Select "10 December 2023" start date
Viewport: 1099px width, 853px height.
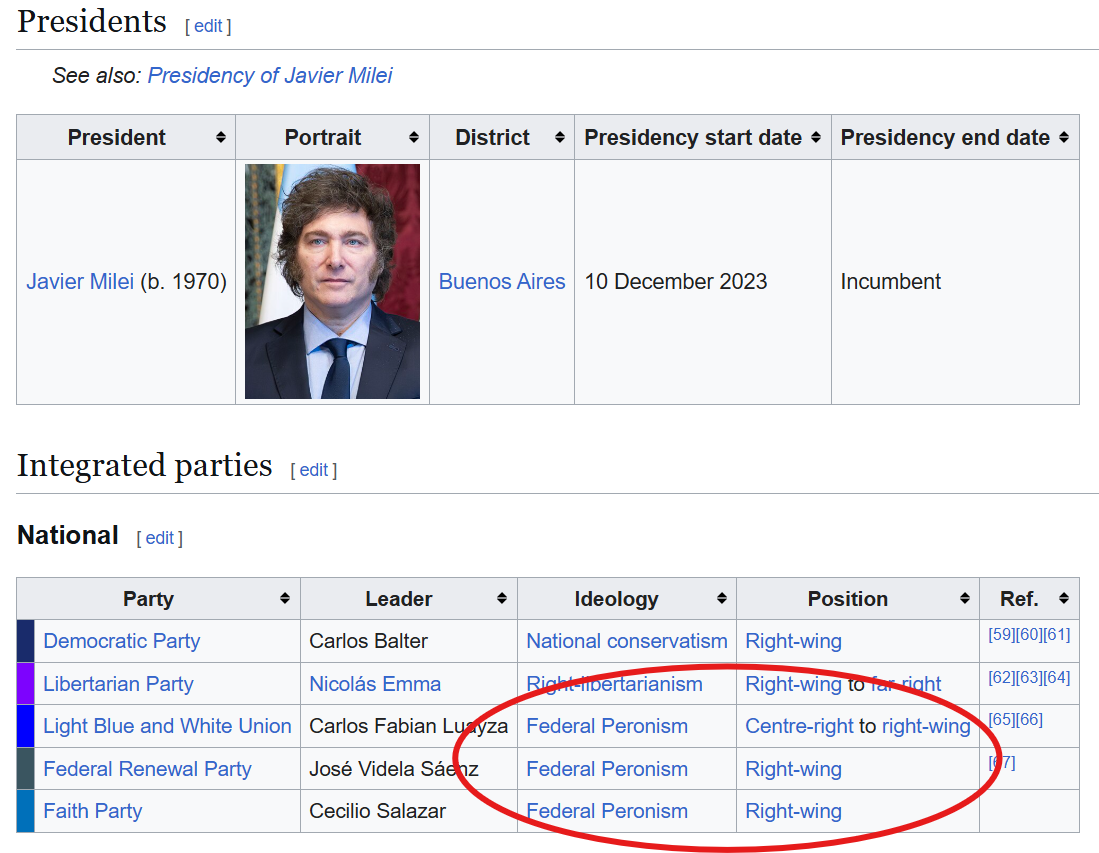[676, 281]
